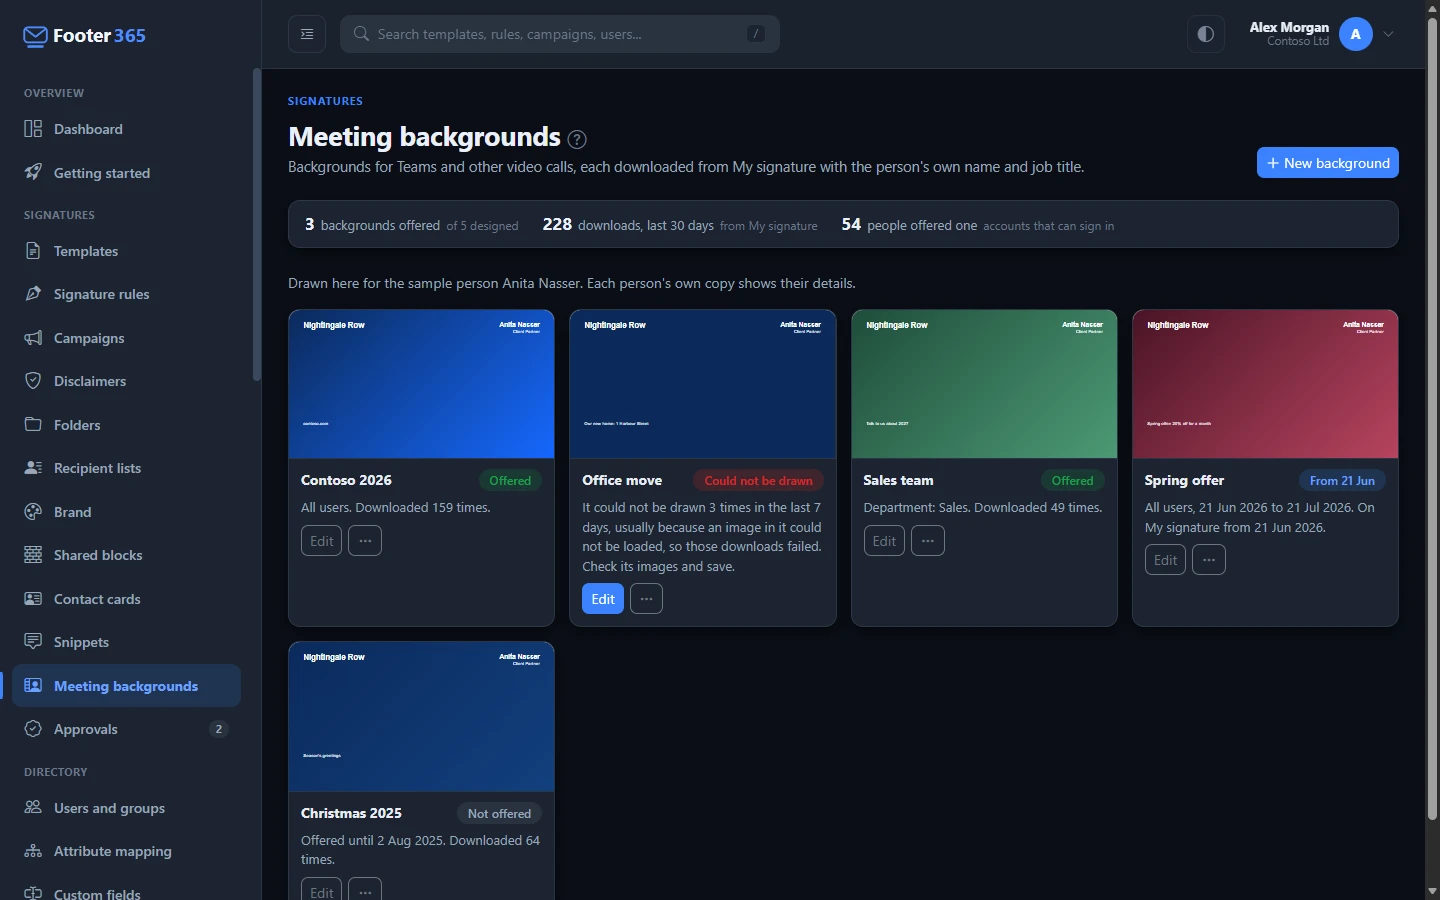Navigate to Campaigns

click(126, 338)
